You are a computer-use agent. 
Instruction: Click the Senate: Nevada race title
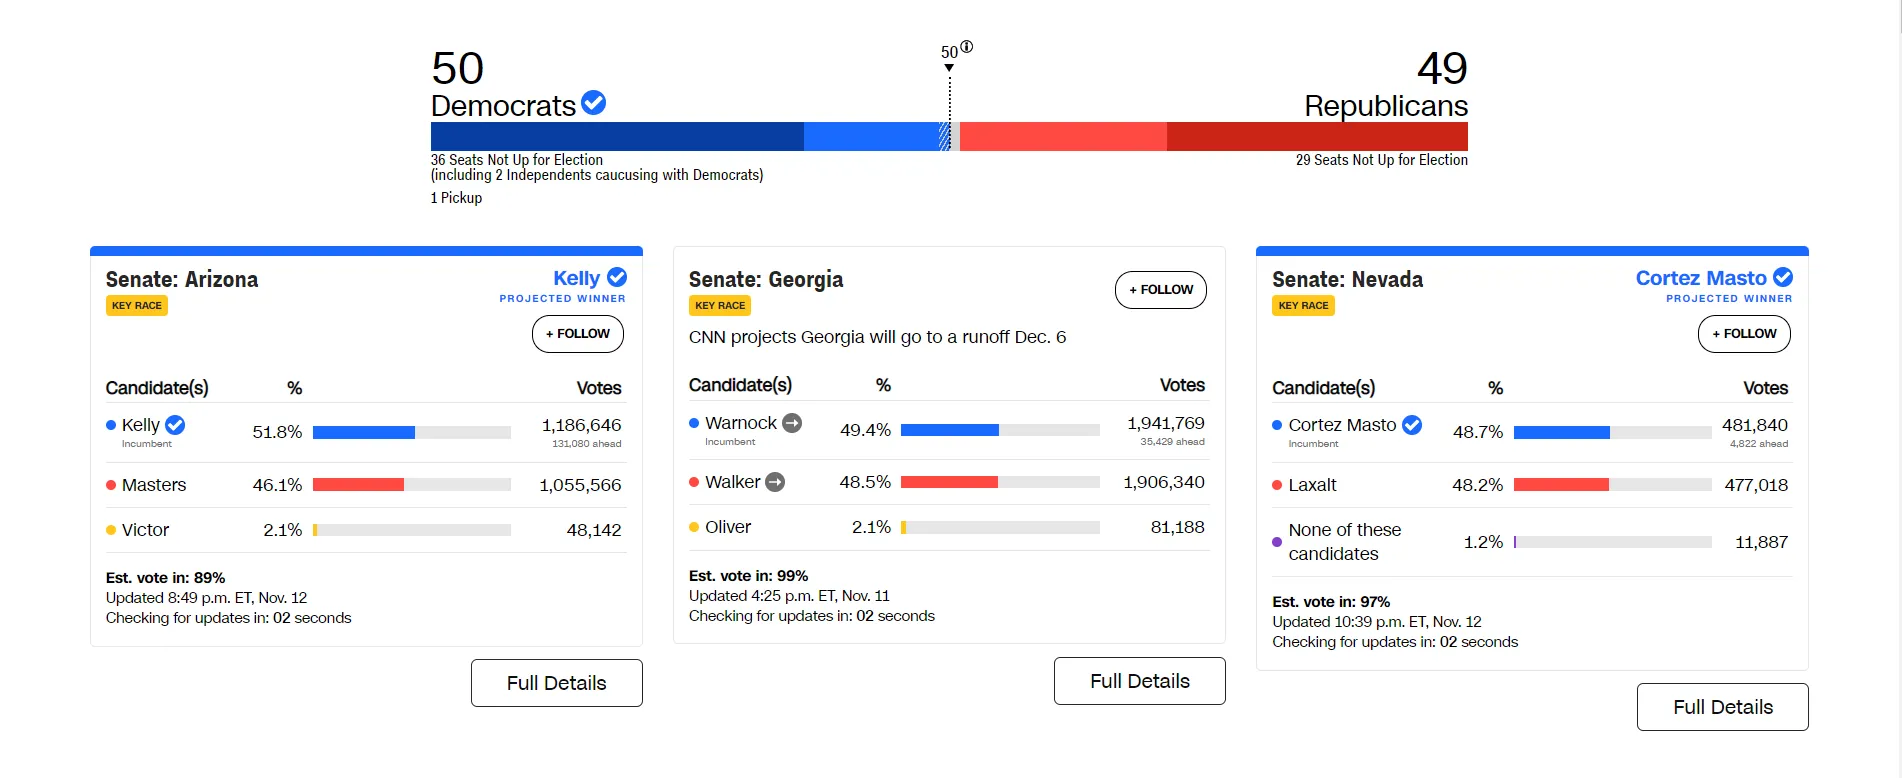click(1347, 280)
